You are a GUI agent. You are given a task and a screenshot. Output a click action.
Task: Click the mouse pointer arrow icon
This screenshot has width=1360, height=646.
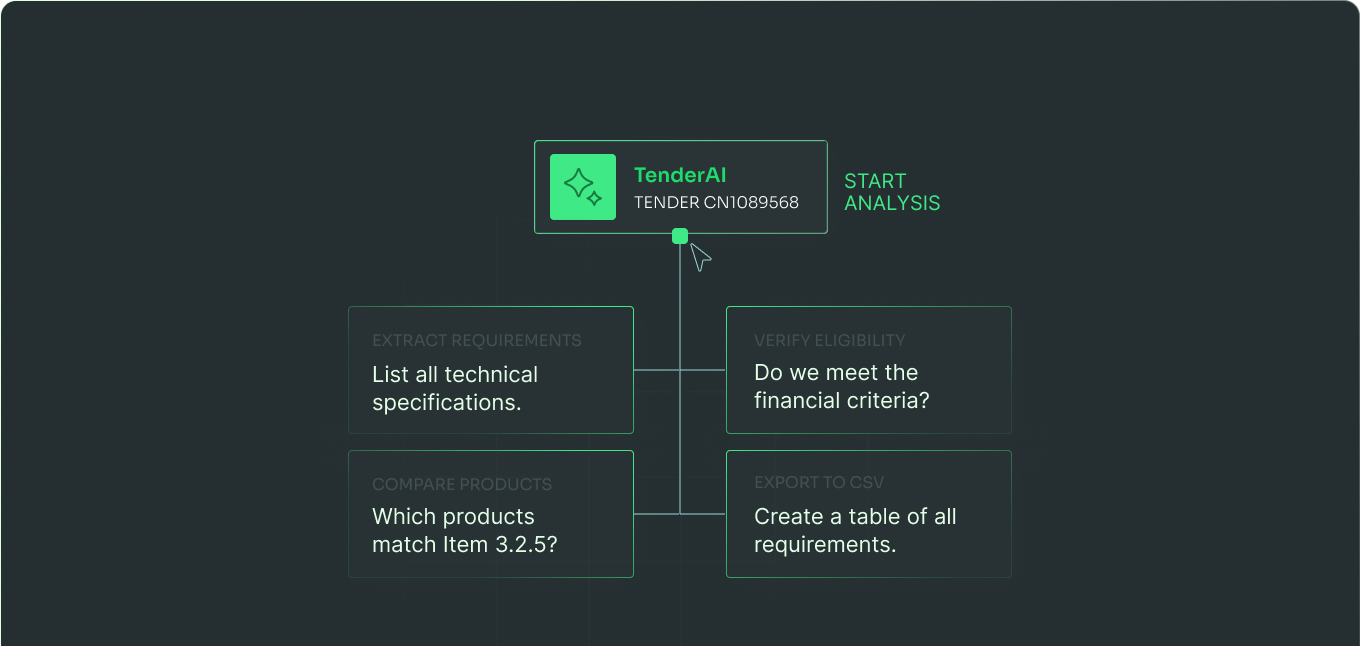pos(700,257)
